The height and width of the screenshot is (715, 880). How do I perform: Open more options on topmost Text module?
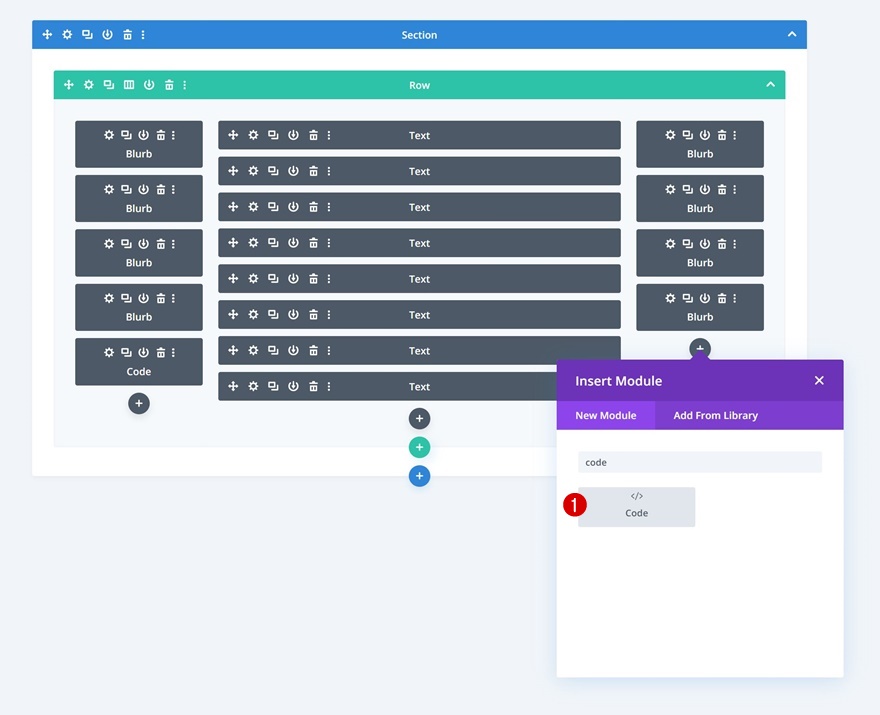(x=329, y=135)
